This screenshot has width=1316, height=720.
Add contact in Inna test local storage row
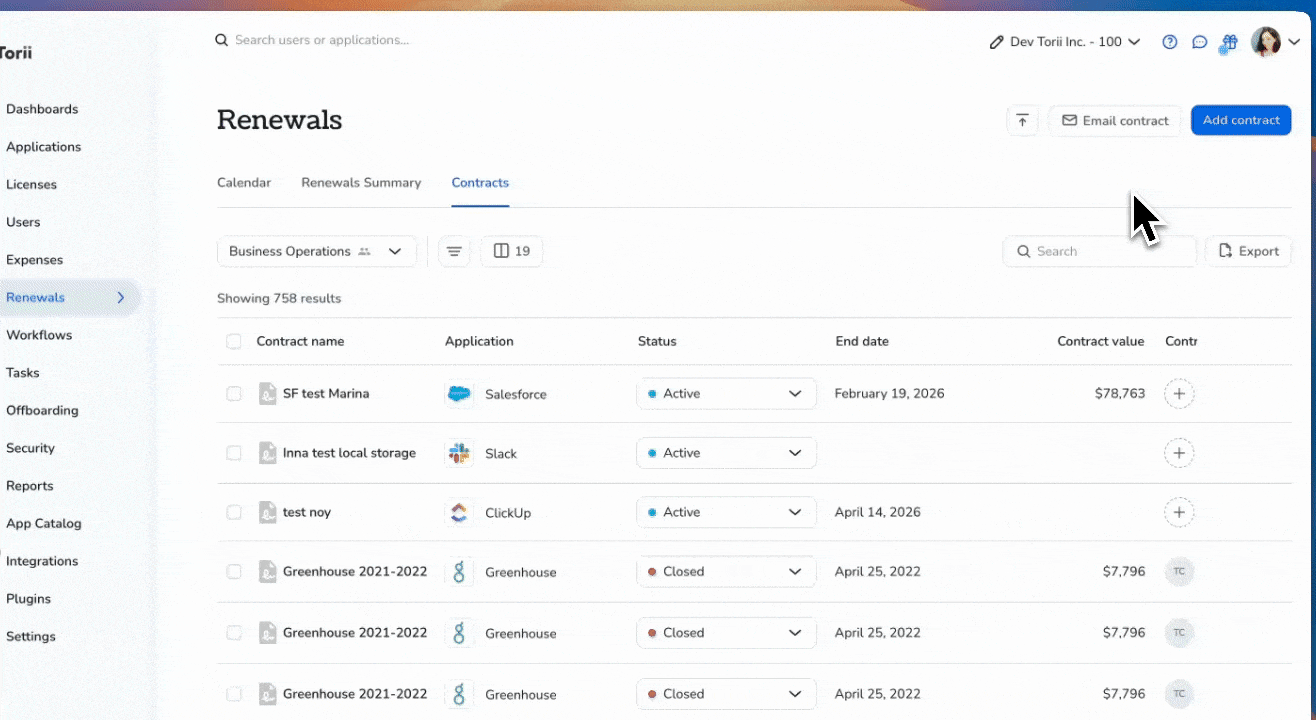(x=1179, y=453)
